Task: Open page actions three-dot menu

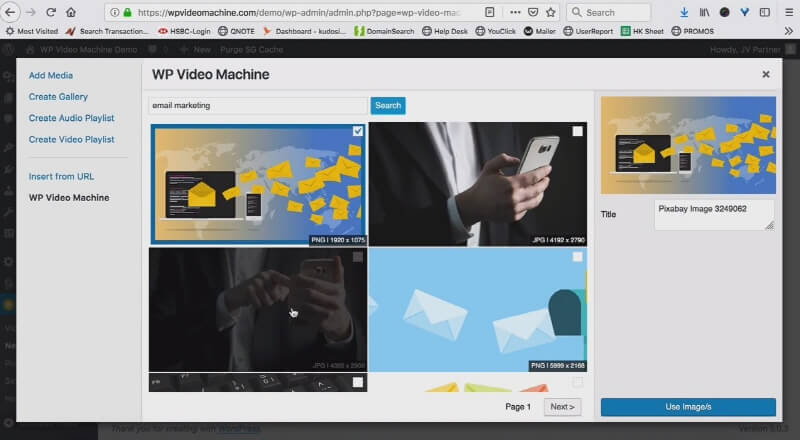Action: pyautogui.click(x=515, y=12)
